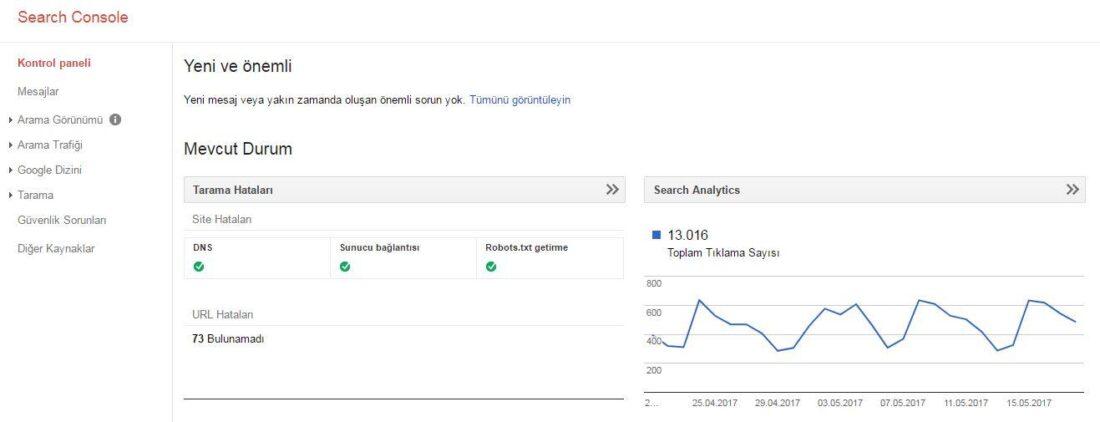The height and width of the screenshot is (422, 1100).
Task: Click the Tümünü görüntüleyin link
Action: (520, 100)
